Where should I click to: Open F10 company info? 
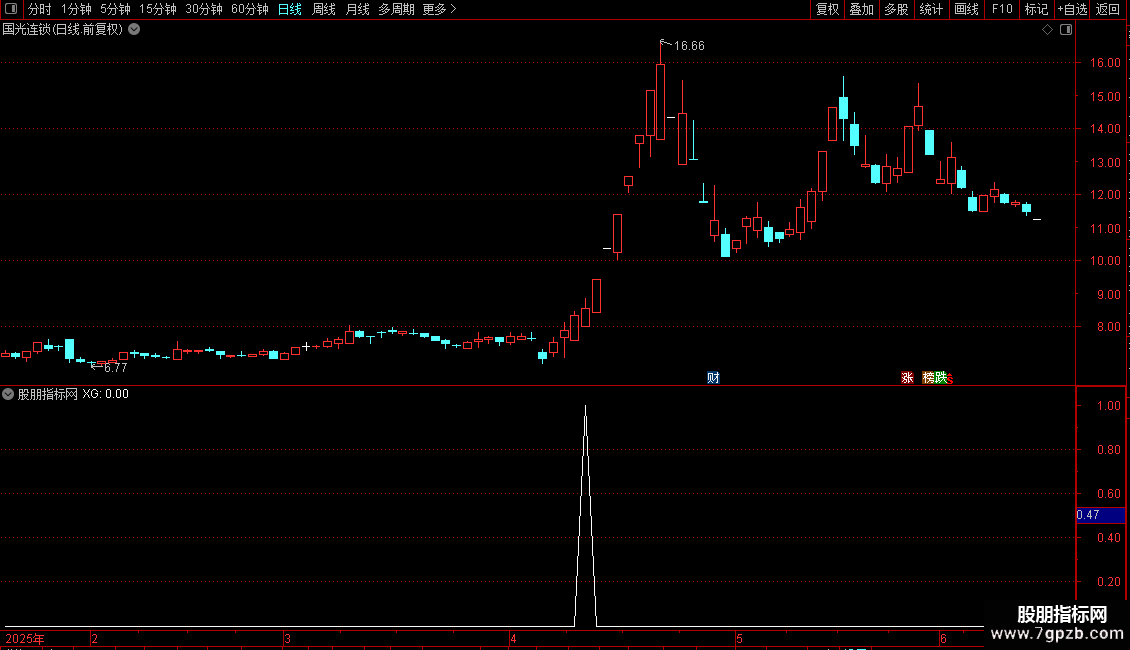point(1002,9)
